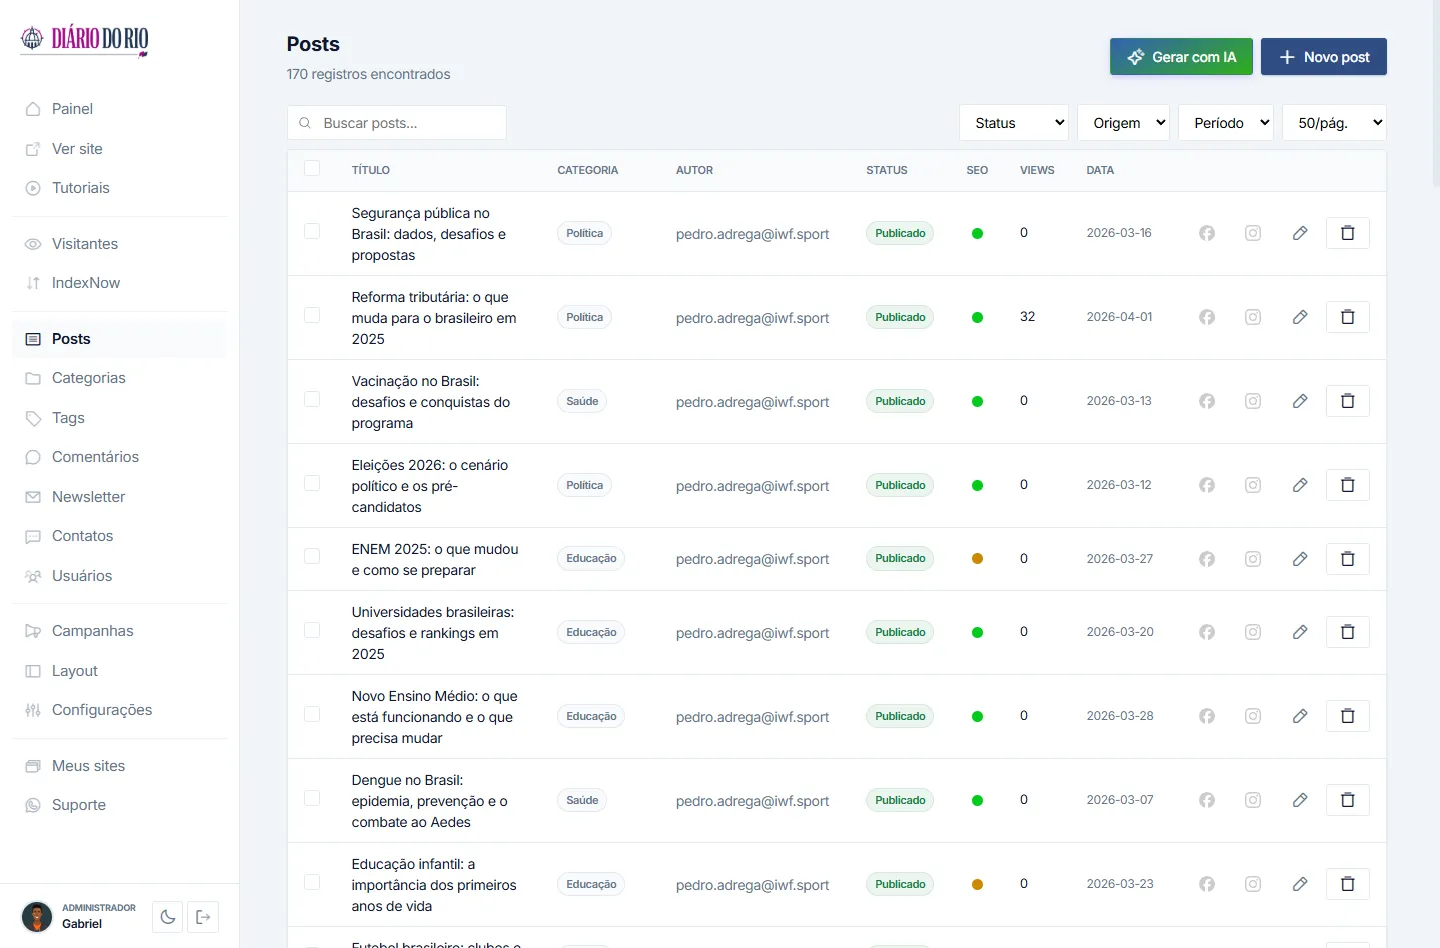Open the Tags sidebar item
Image resolution: width=1440 pixels, height=948 pixels.
[x=120, y=418]
